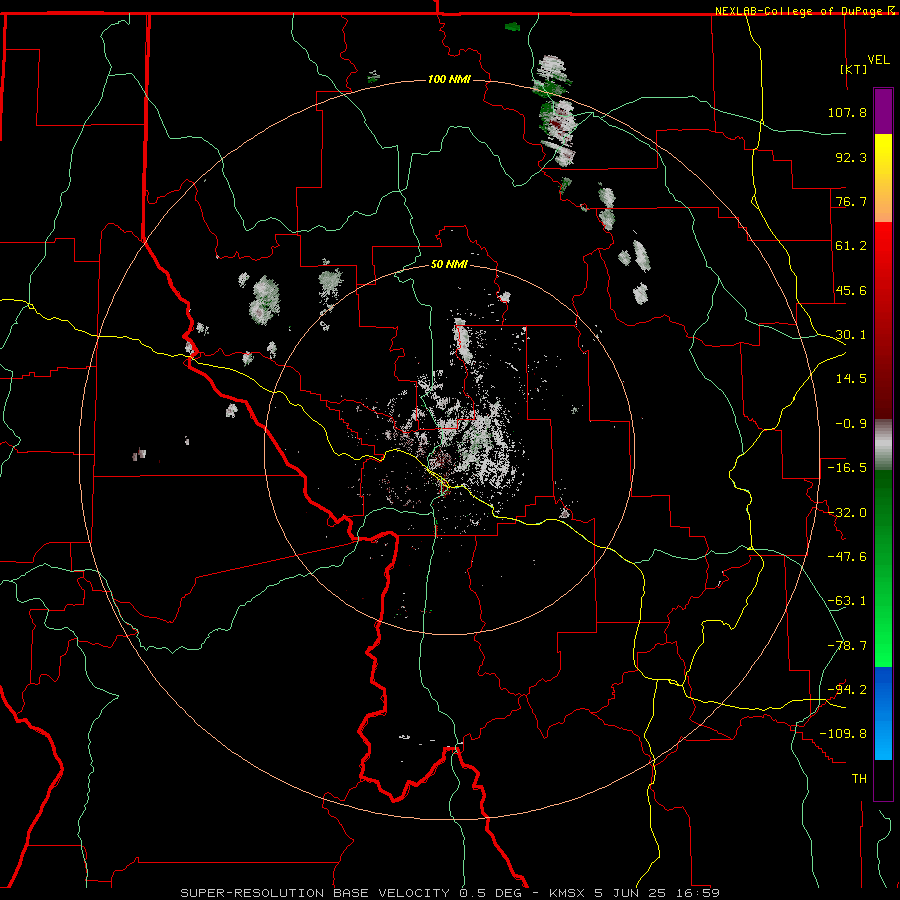Click the SUPER-RESOLUTION BASE VELOCITY caption text
Viewport: 900px width, 900px height.
(x=317, y=893)
